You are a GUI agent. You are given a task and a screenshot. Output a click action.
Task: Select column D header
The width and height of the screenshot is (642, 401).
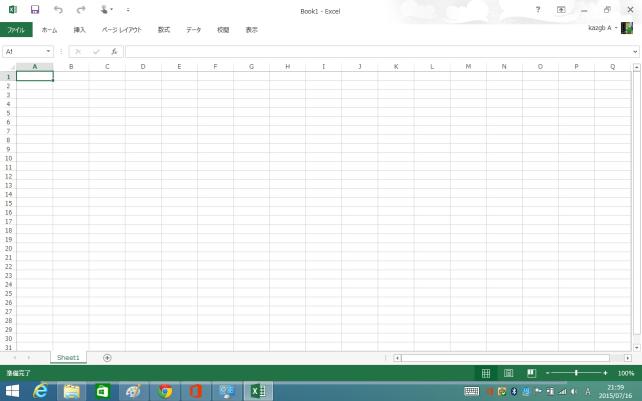pos(143,66)
